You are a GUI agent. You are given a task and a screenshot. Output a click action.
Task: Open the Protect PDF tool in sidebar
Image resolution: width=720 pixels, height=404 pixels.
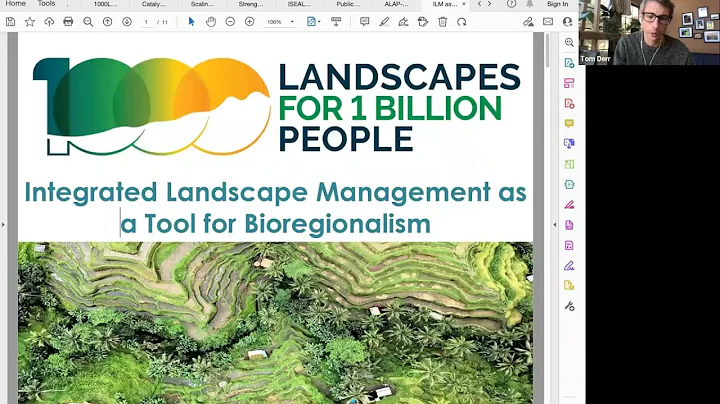point(569,225)
